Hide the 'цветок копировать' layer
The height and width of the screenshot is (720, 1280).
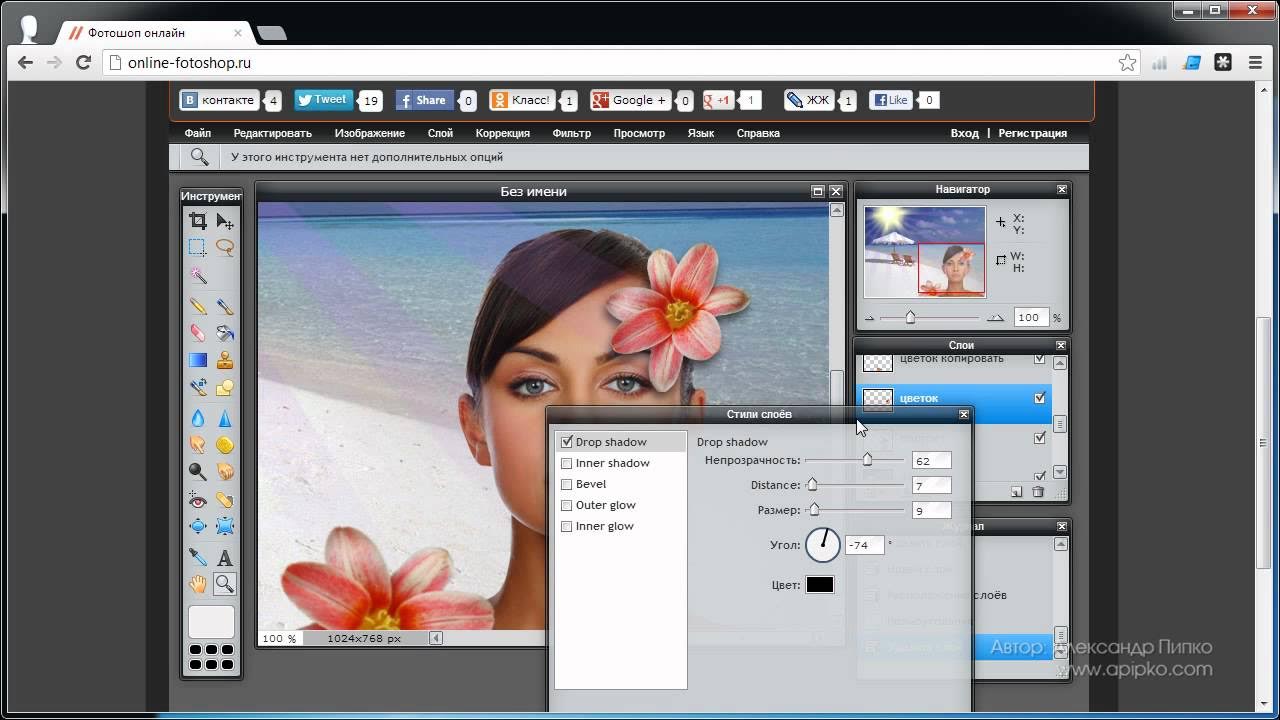pyautogui.click(x=1040, y=359)
